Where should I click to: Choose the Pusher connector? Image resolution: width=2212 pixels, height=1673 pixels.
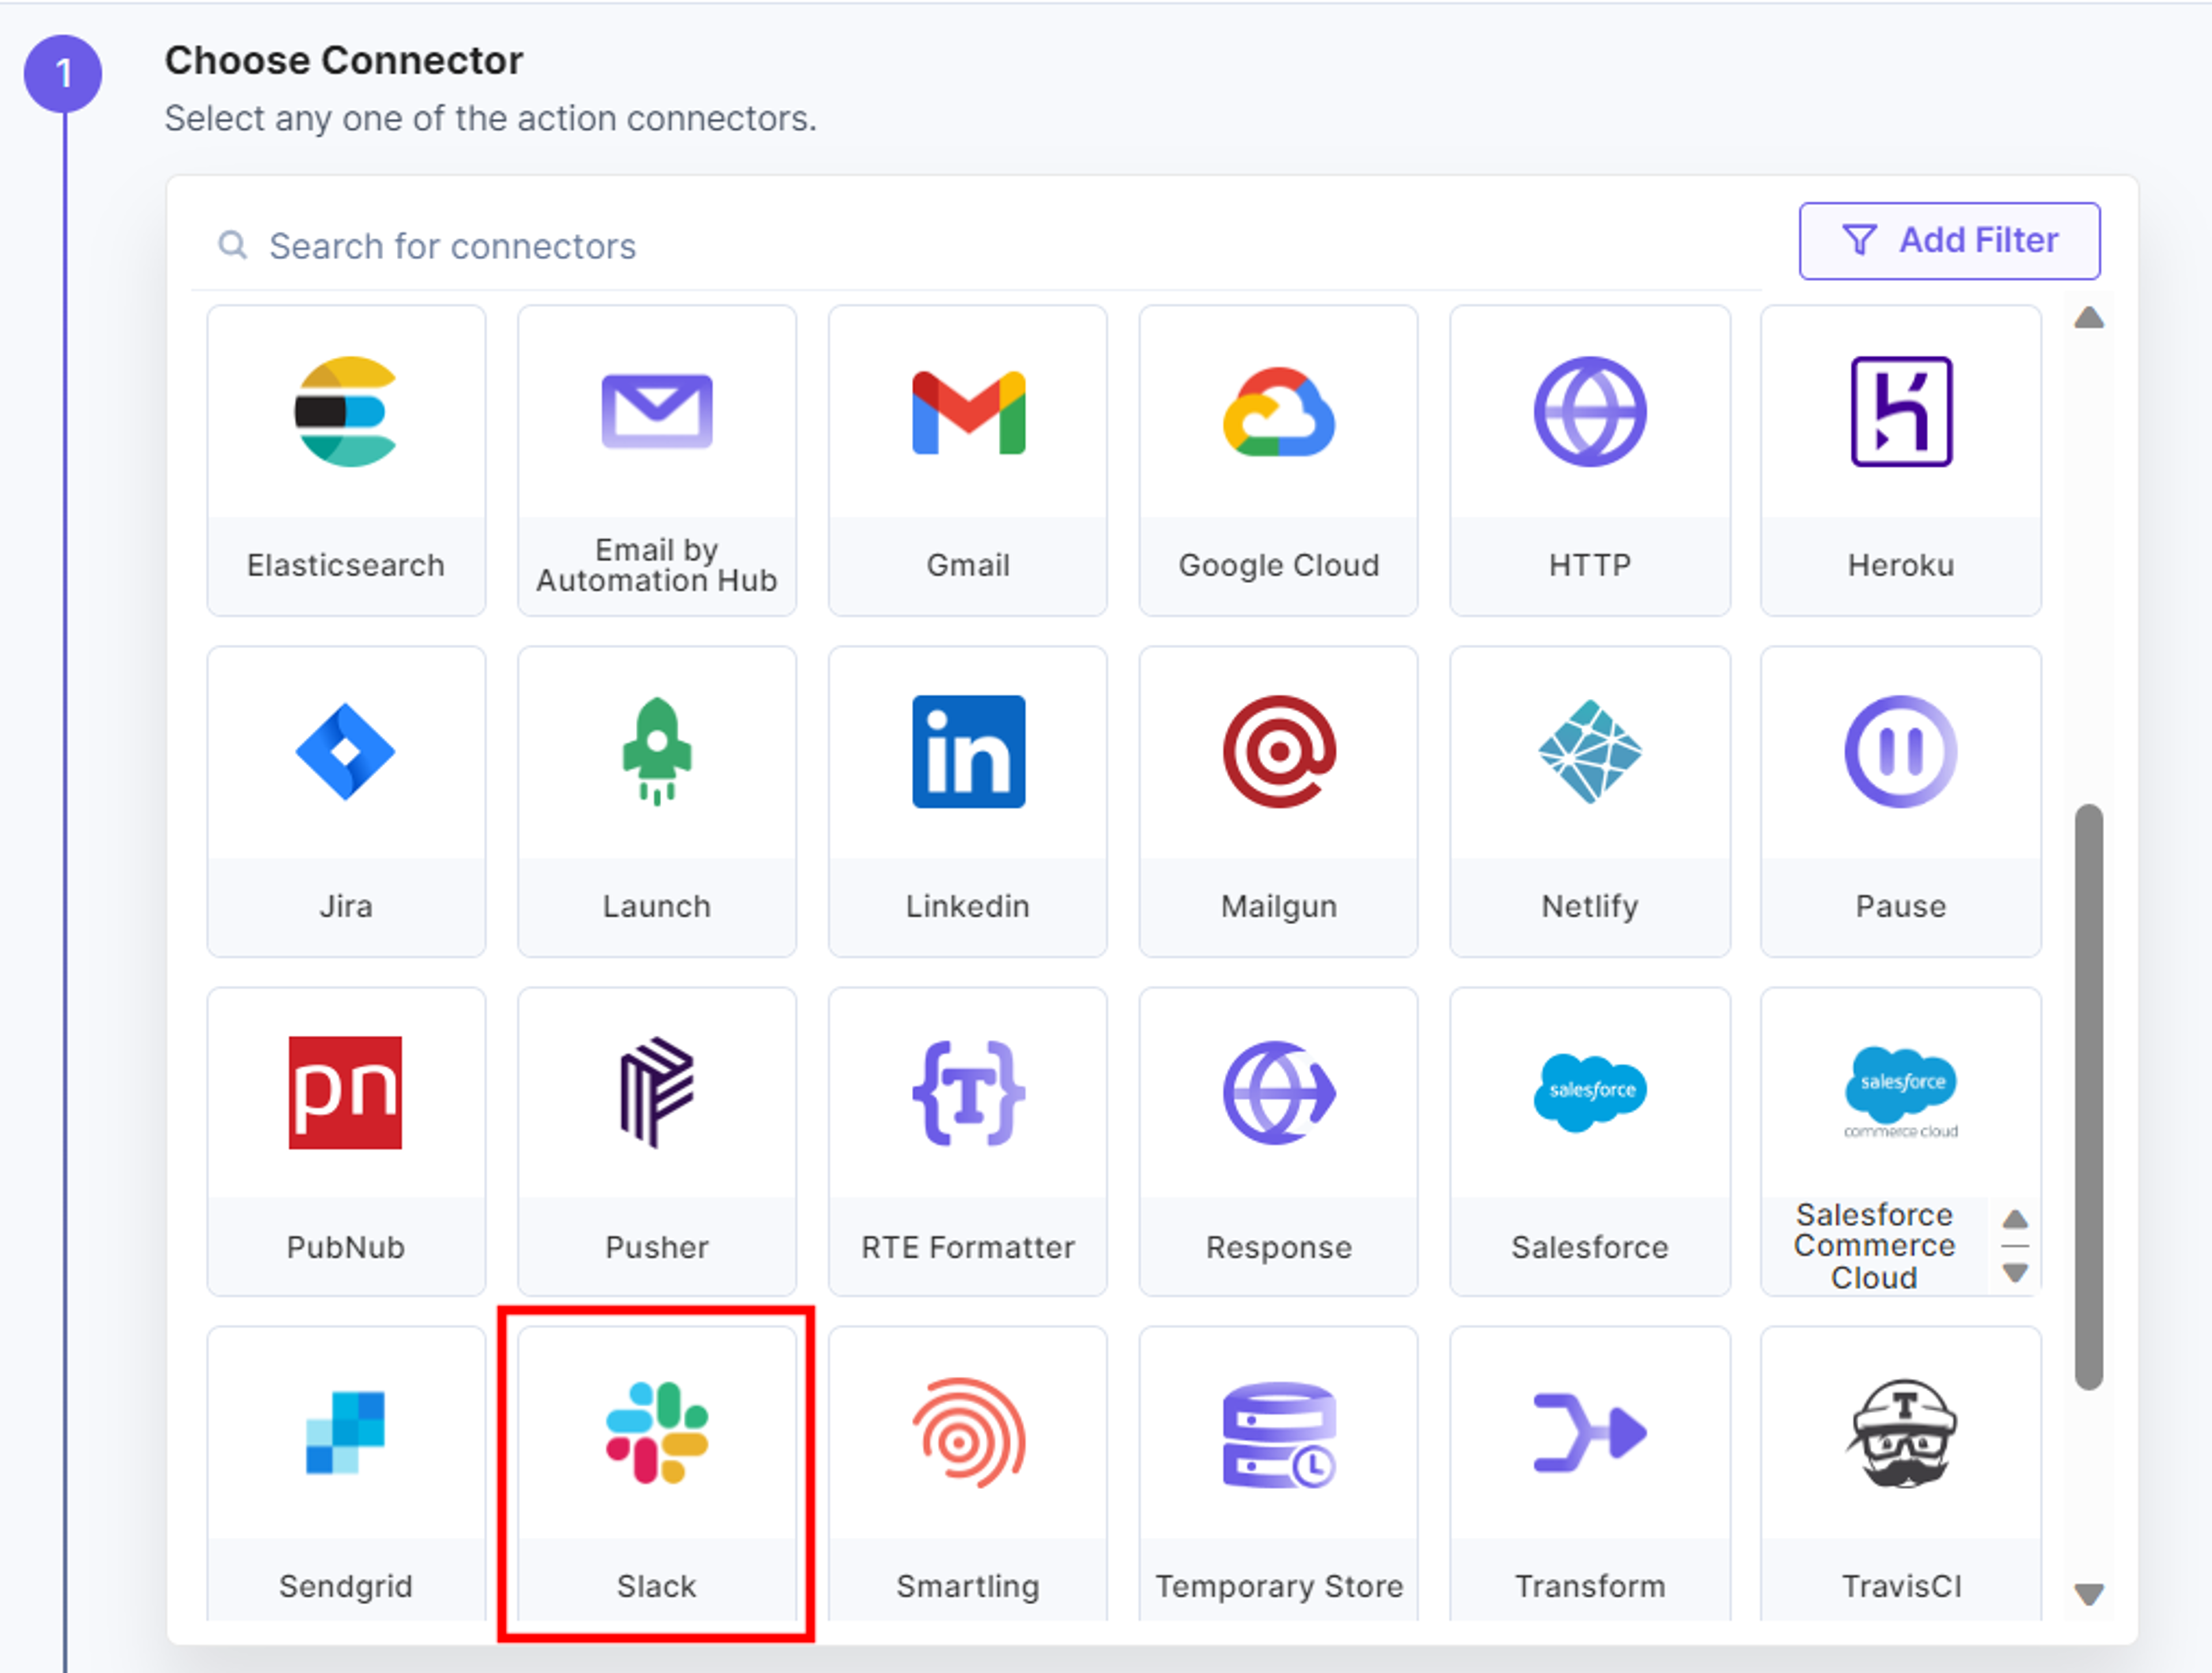click(x=657, y=1142)
